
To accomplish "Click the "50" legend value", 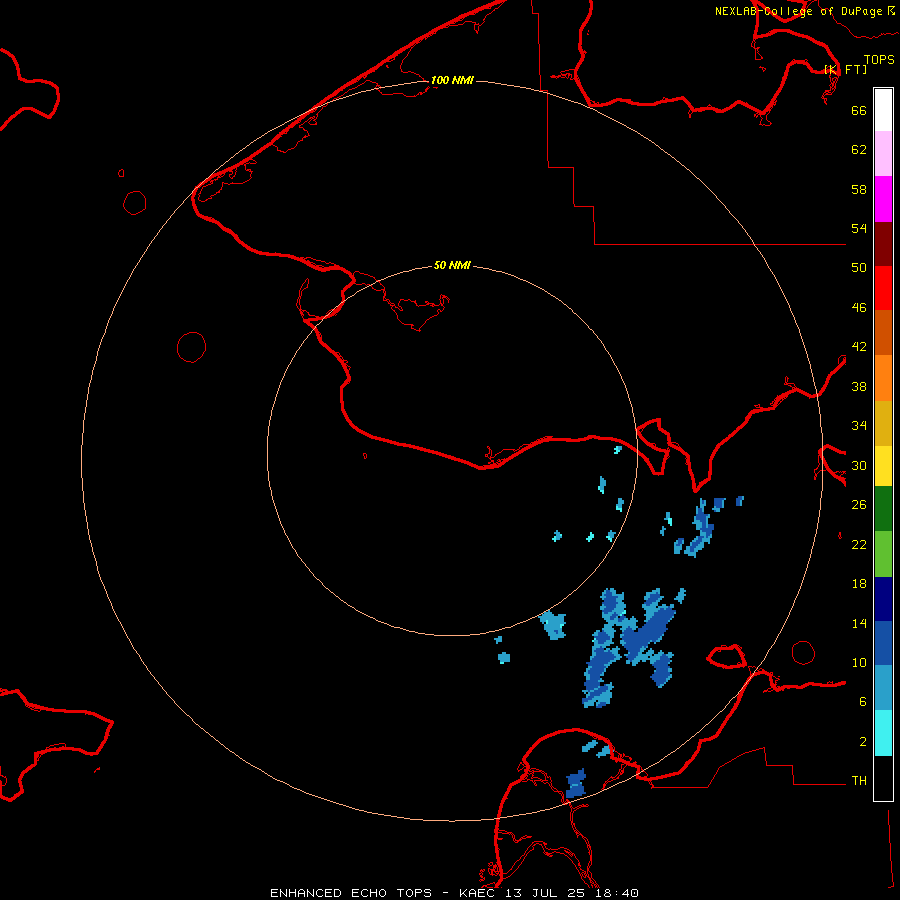I will click(x=859, y=268).
